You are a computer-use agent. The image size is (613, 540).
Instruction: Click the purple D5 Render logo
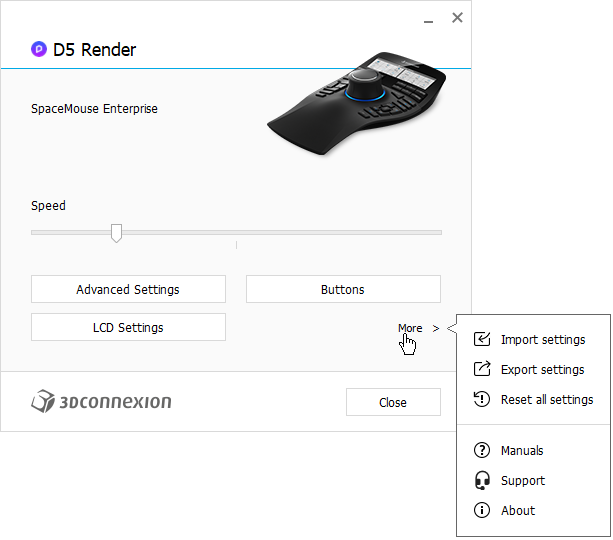39,49
